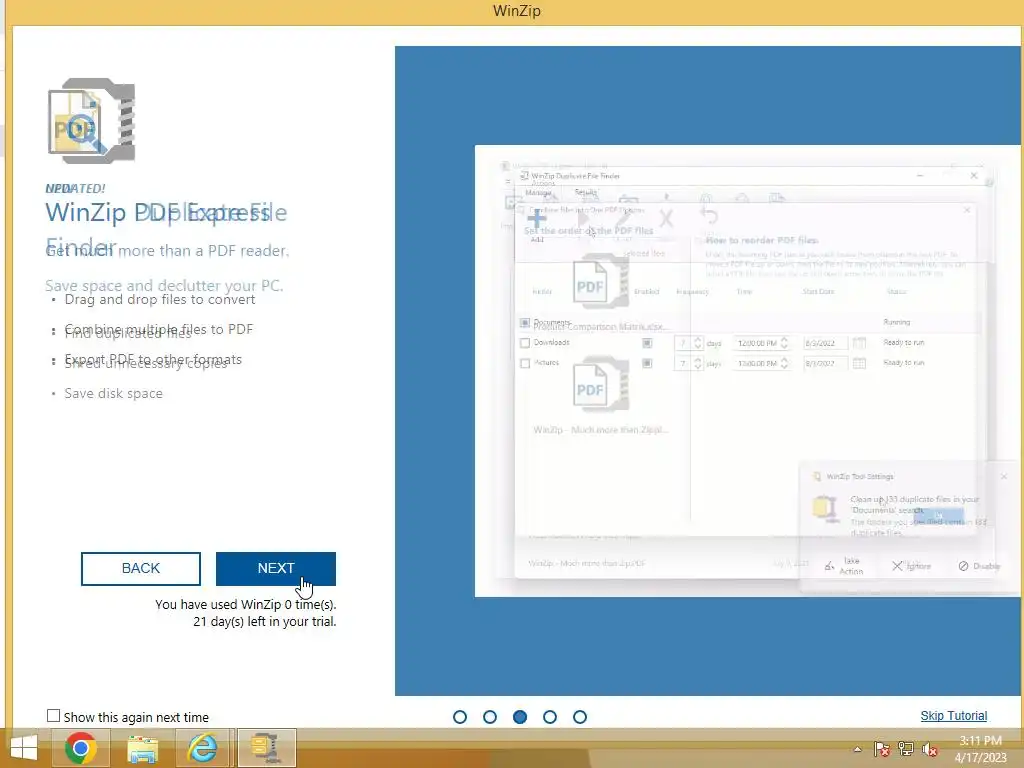The height and width of the screenshot is (768, 1024).
Task: Select the second tutorial page dot
Action: pos(490,717)
